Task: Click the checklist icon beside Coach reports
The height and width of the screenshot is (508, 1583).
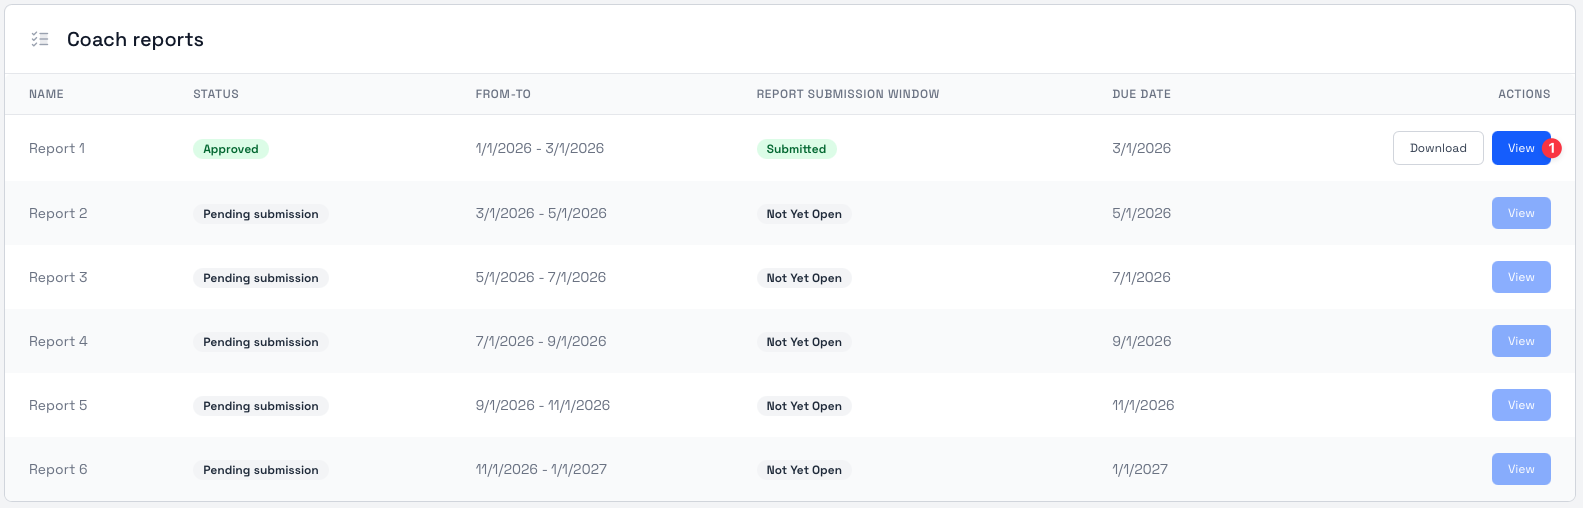Action: [x=40, y=39]
